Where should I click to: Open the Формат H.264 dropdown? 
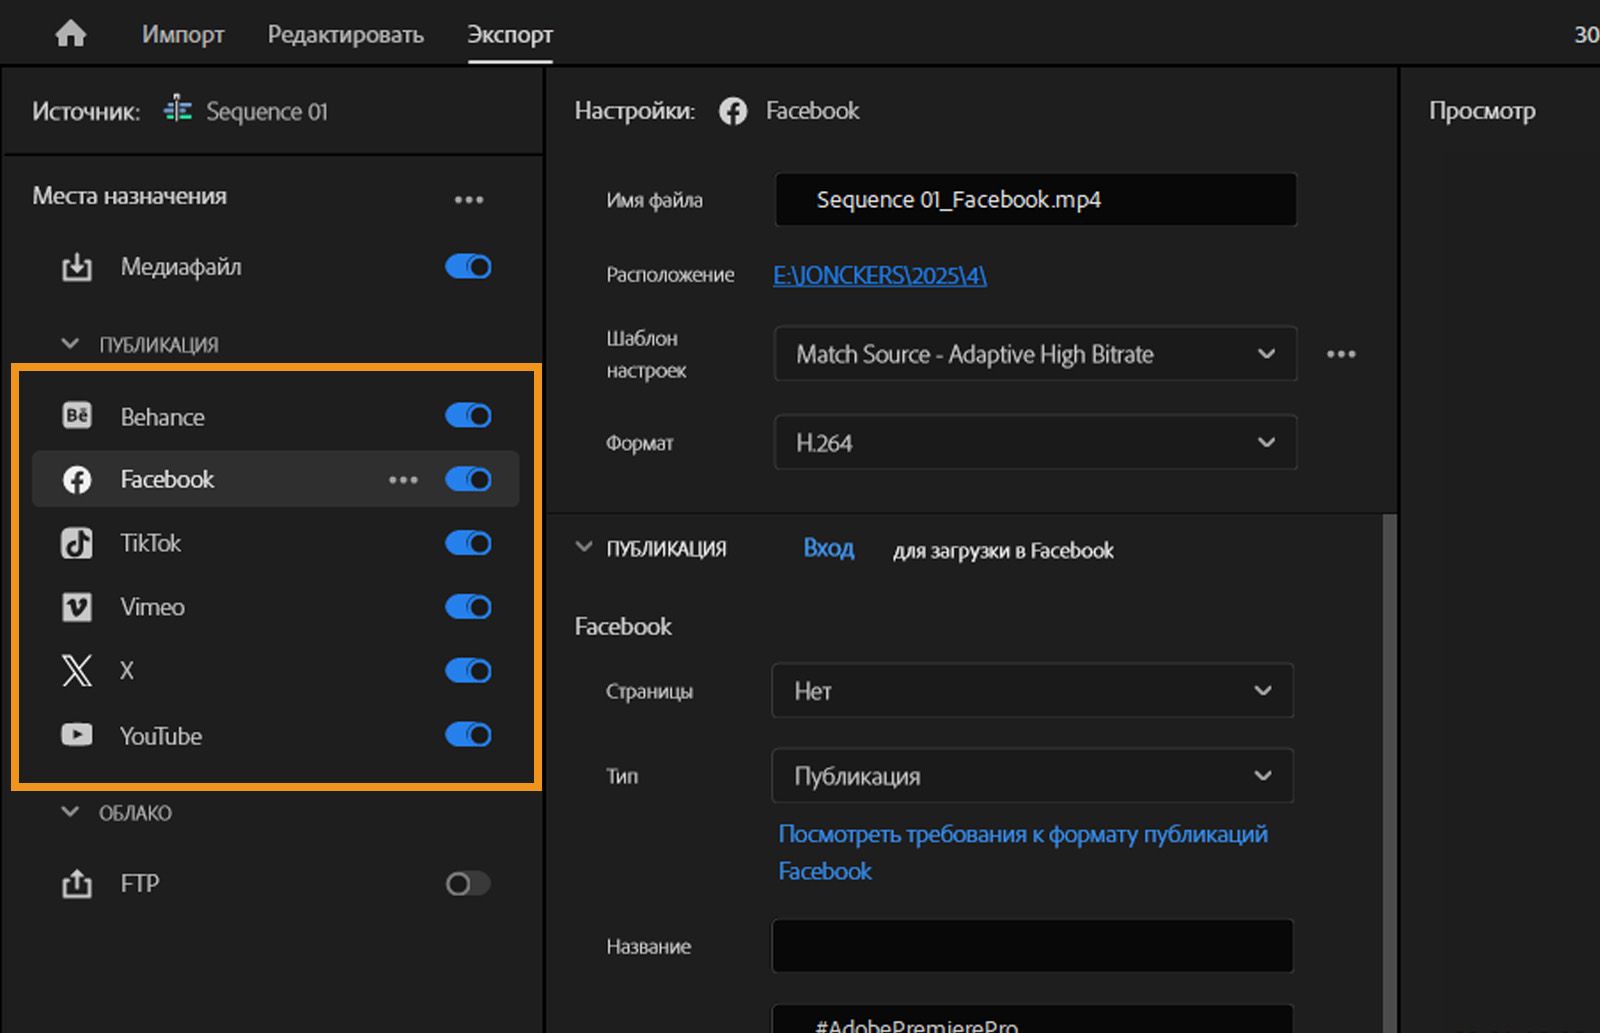tap(1035, 443)
